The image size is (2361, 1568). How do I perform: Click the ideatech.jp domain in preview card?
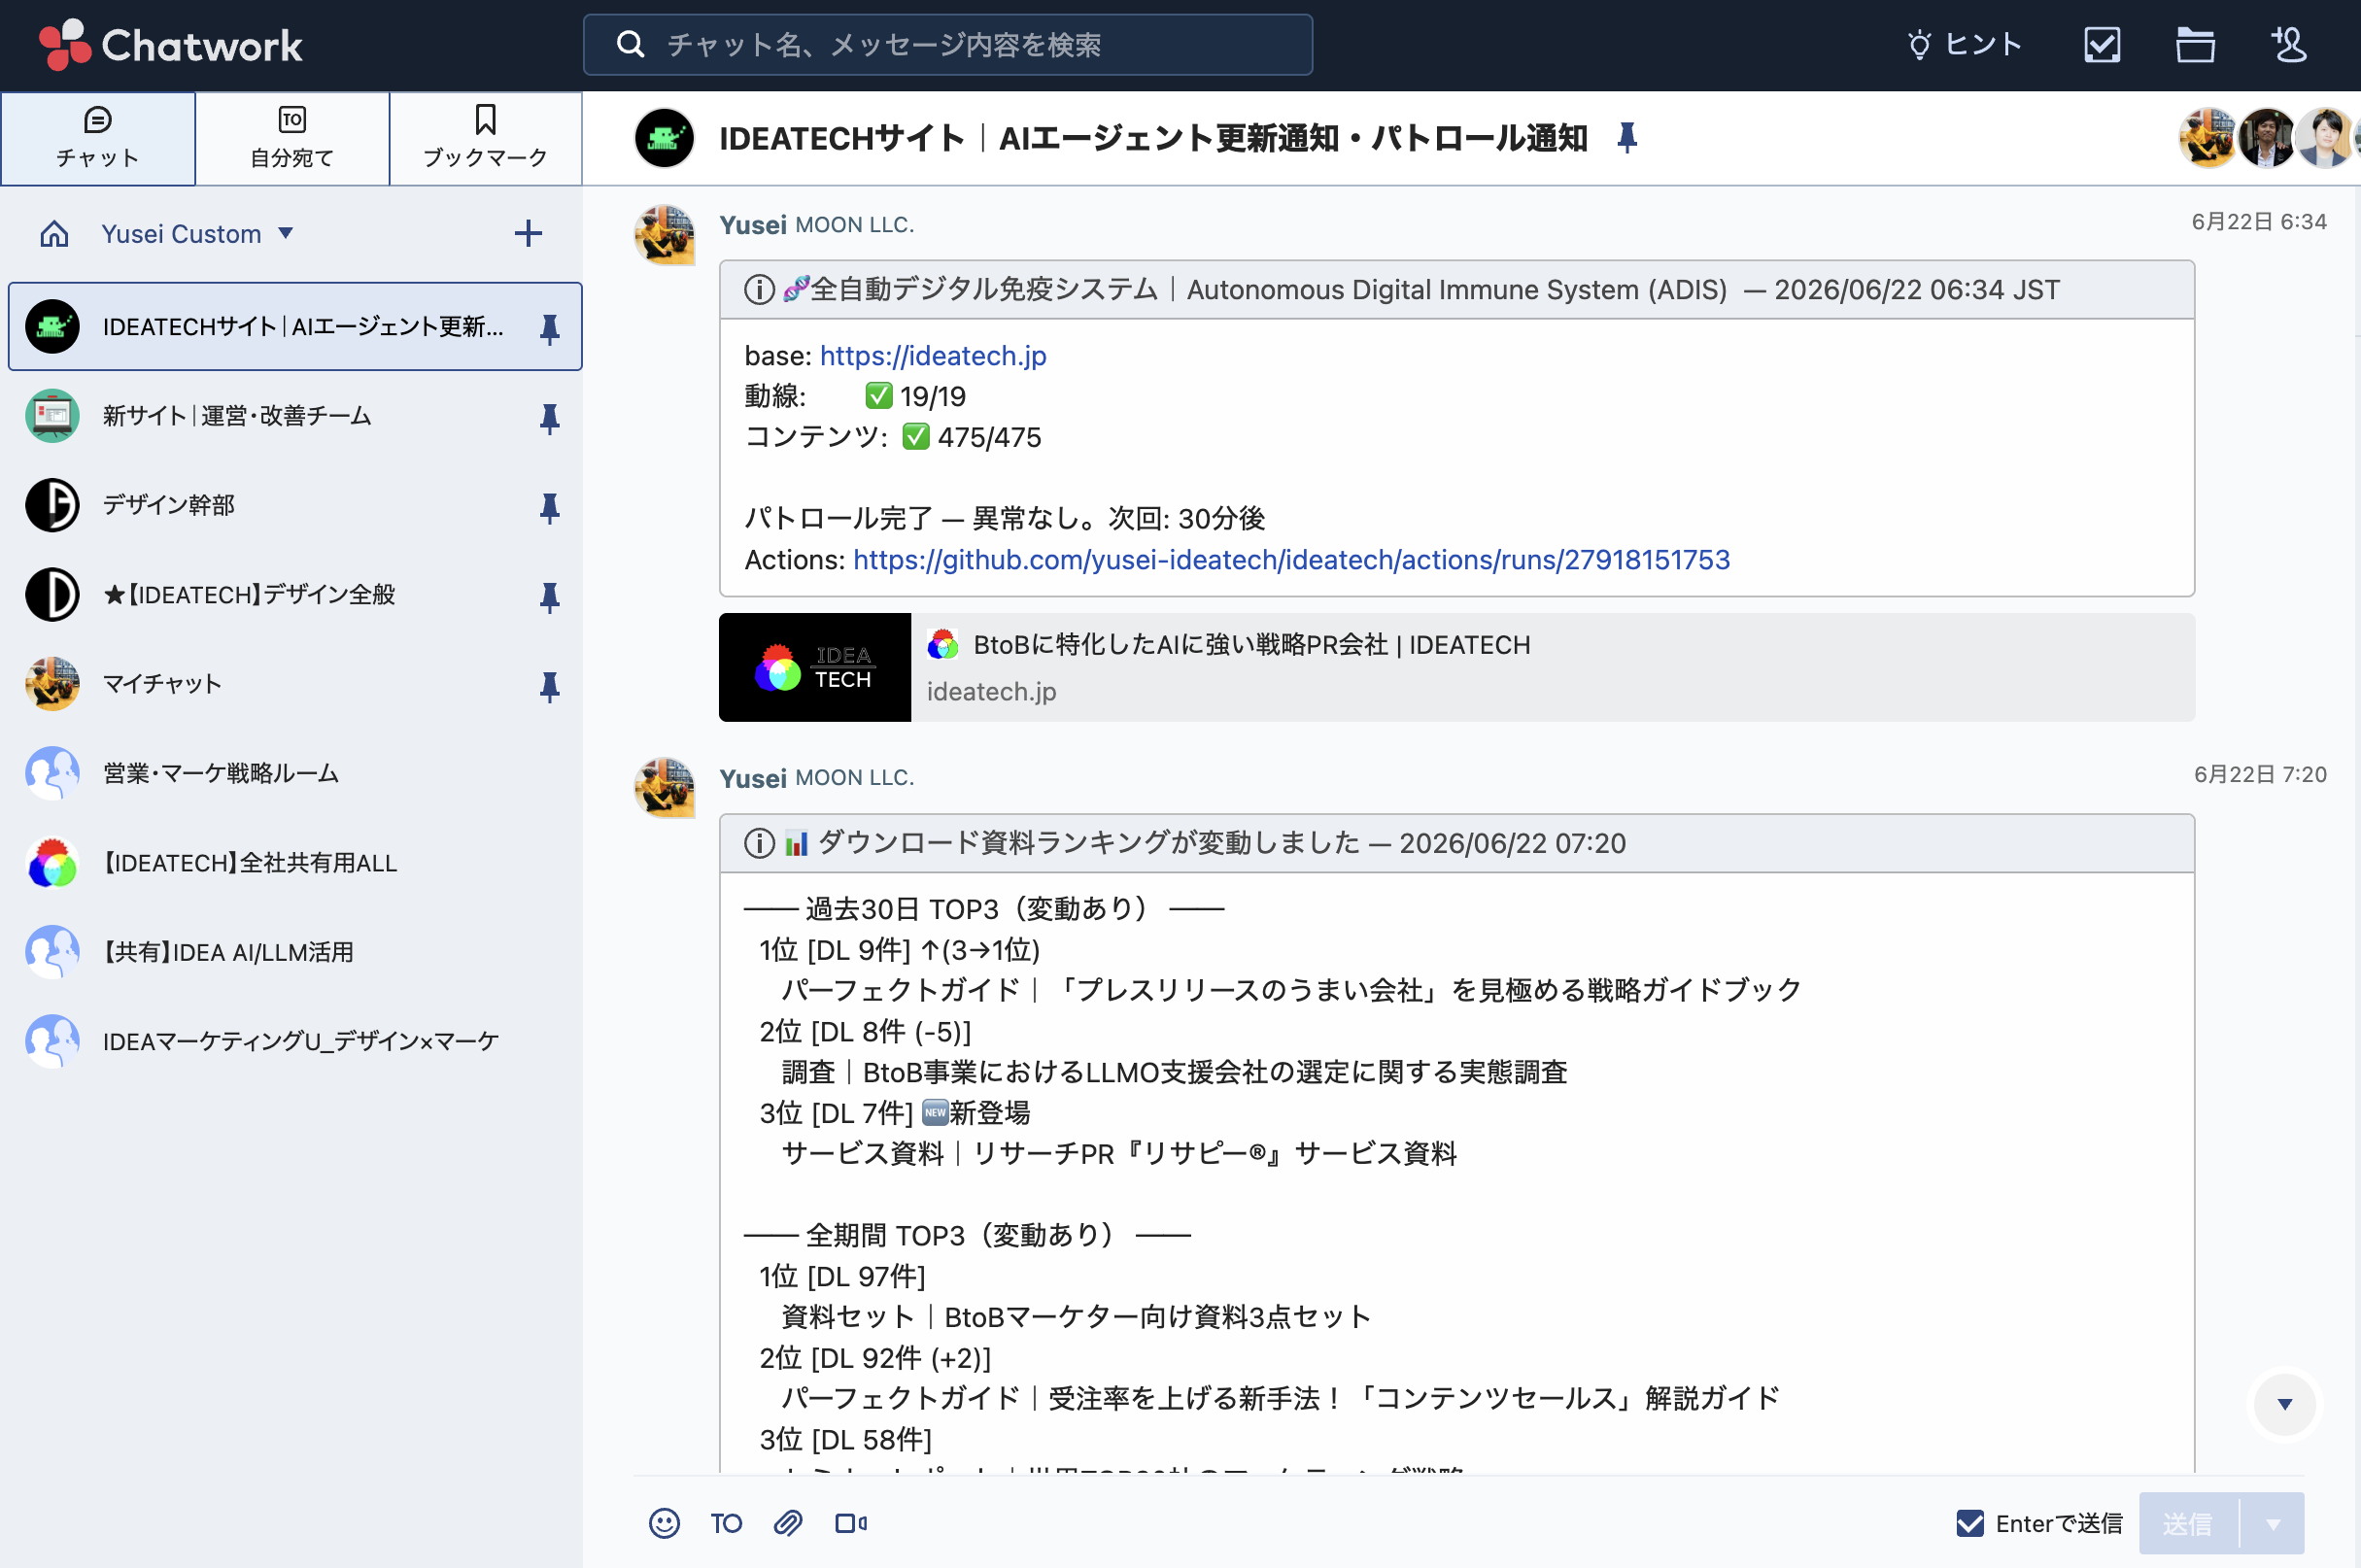point(991,692)
